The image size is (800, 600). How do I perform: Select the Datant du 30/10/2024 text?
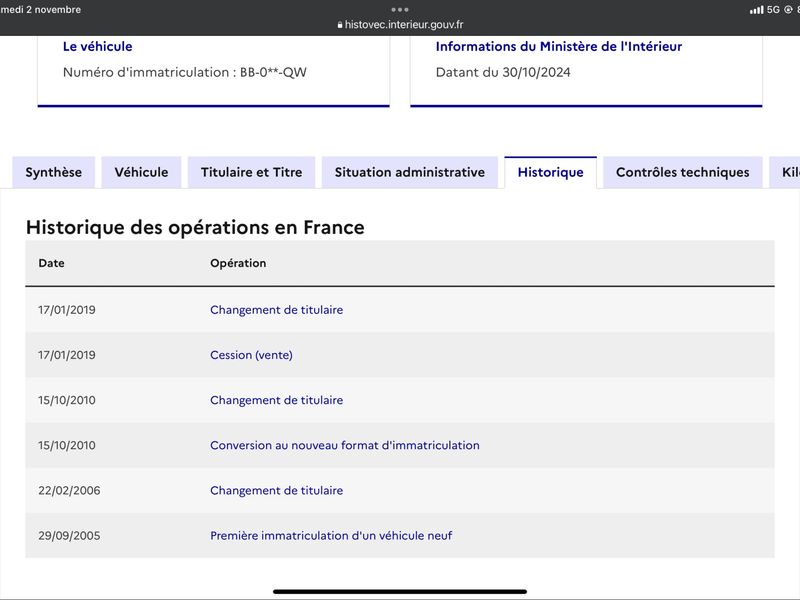[x=503, y=72]
